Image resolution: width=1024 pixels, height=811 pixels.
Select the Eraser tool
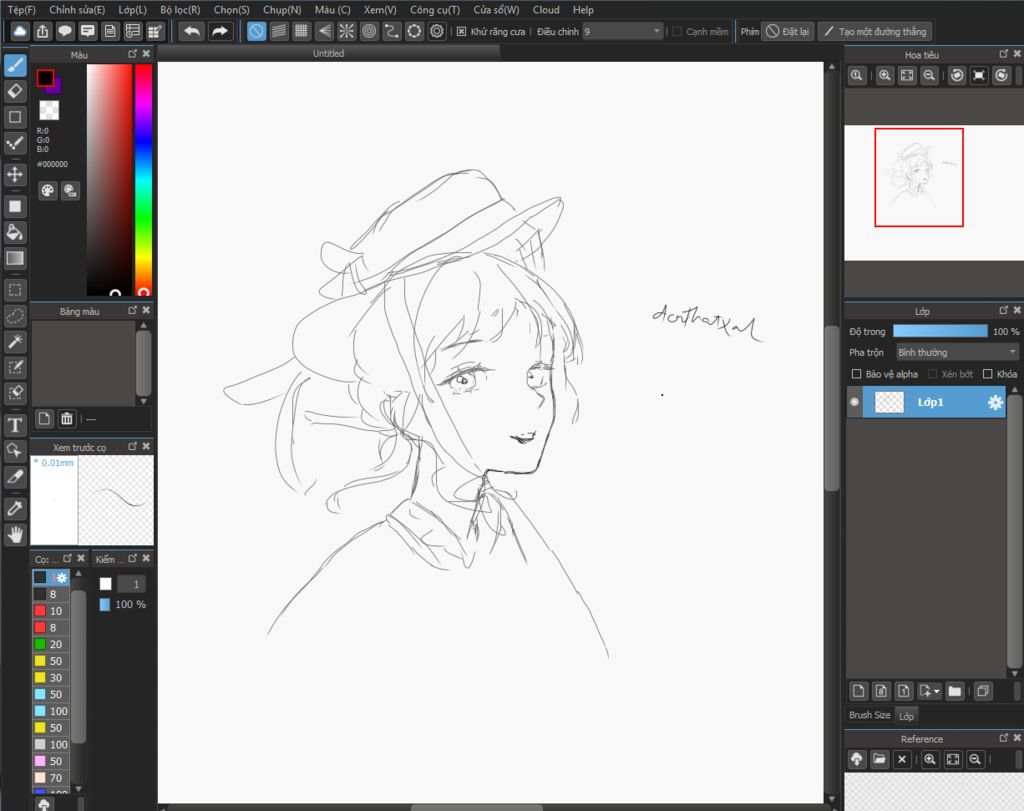pos(15,91)
